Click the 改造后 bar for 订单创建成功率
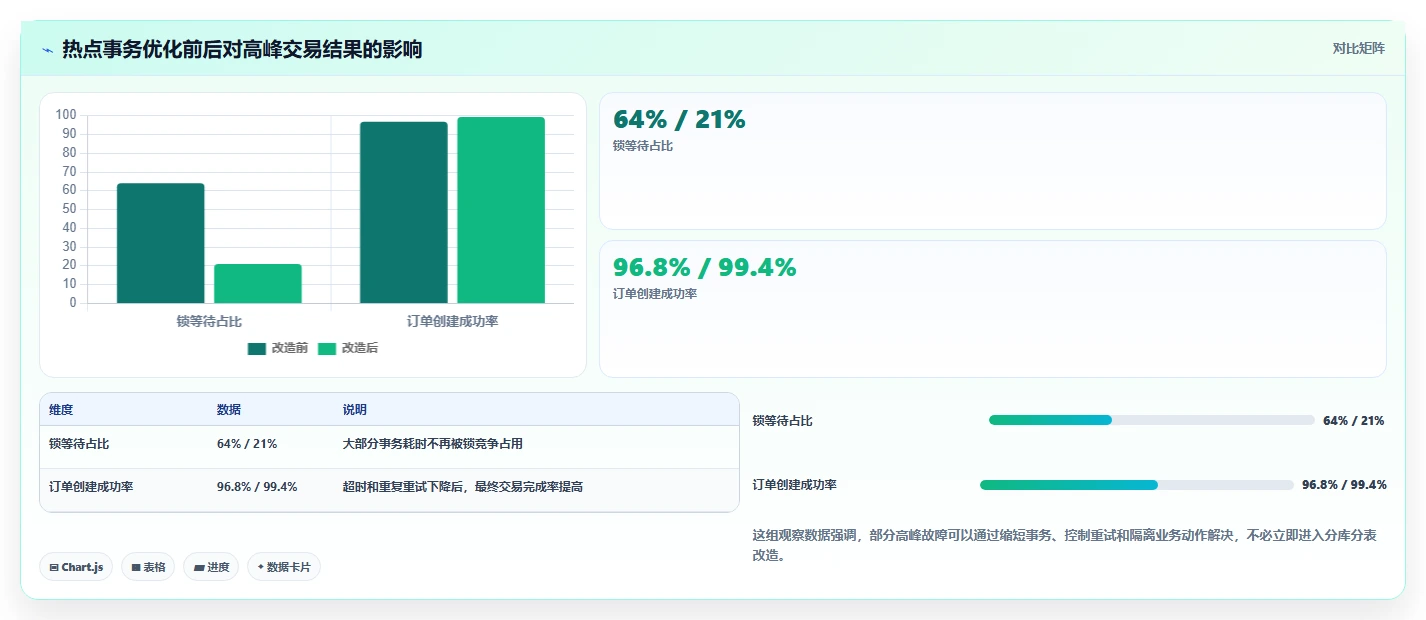Viewport: 1426px width, 620px height. 501,210
